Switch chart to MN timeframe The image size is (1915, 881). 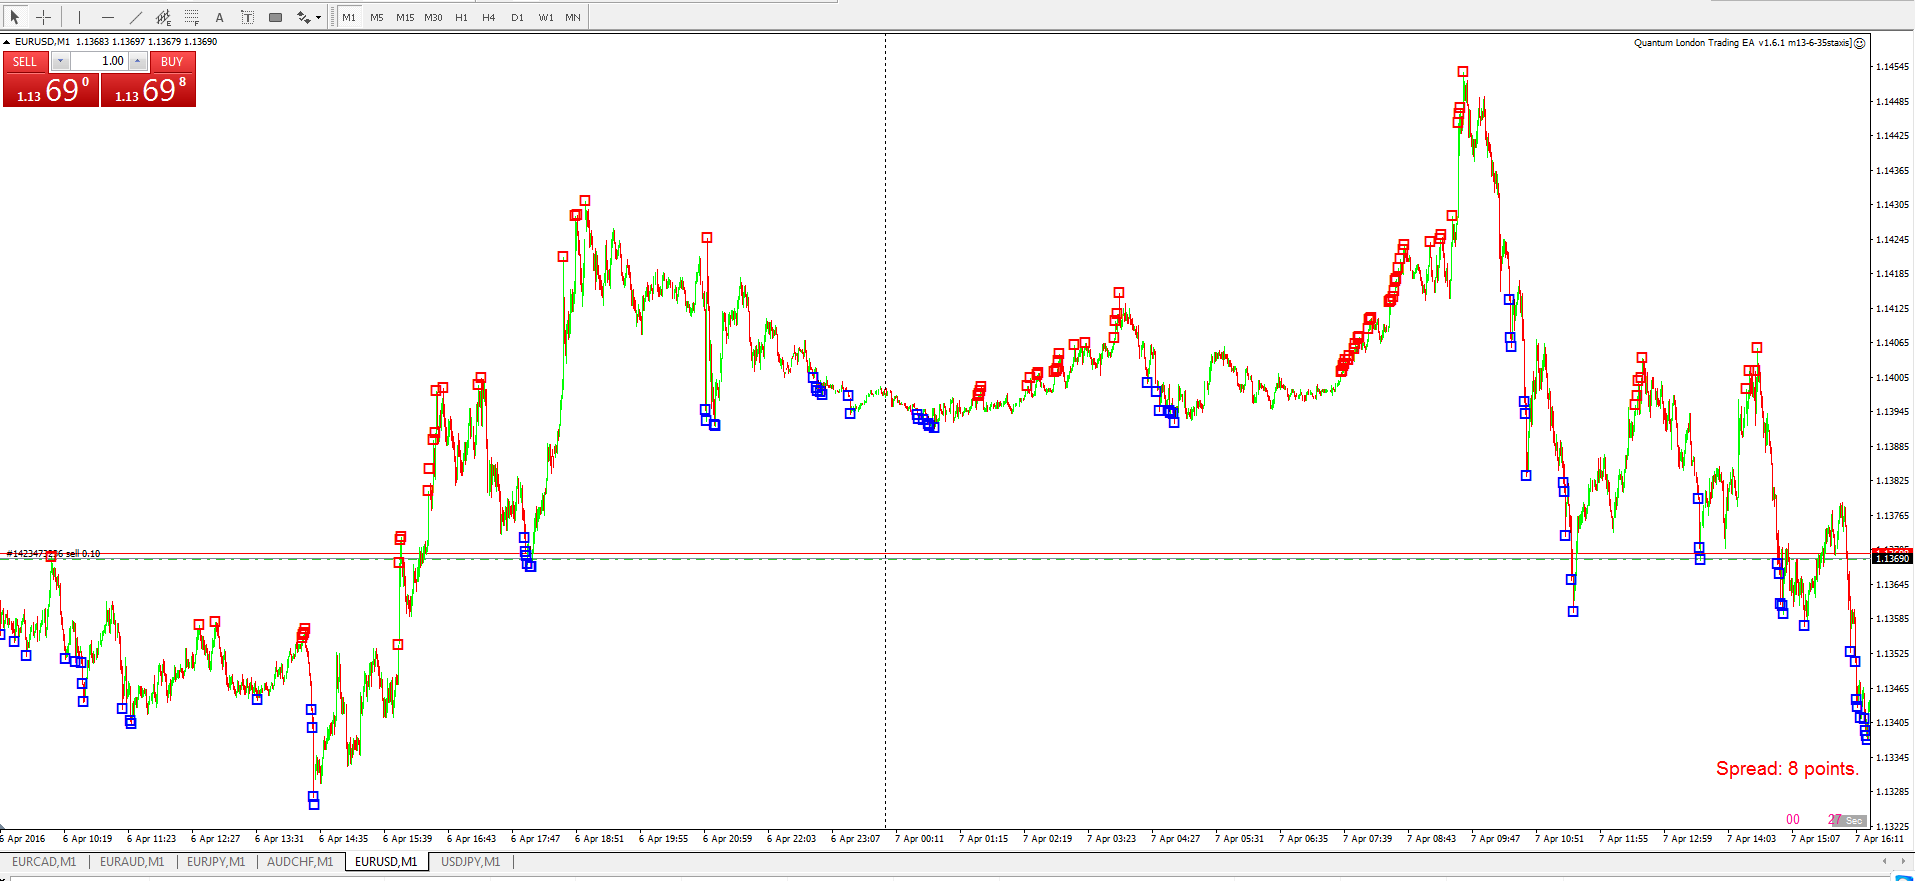(x=573, y=17)
